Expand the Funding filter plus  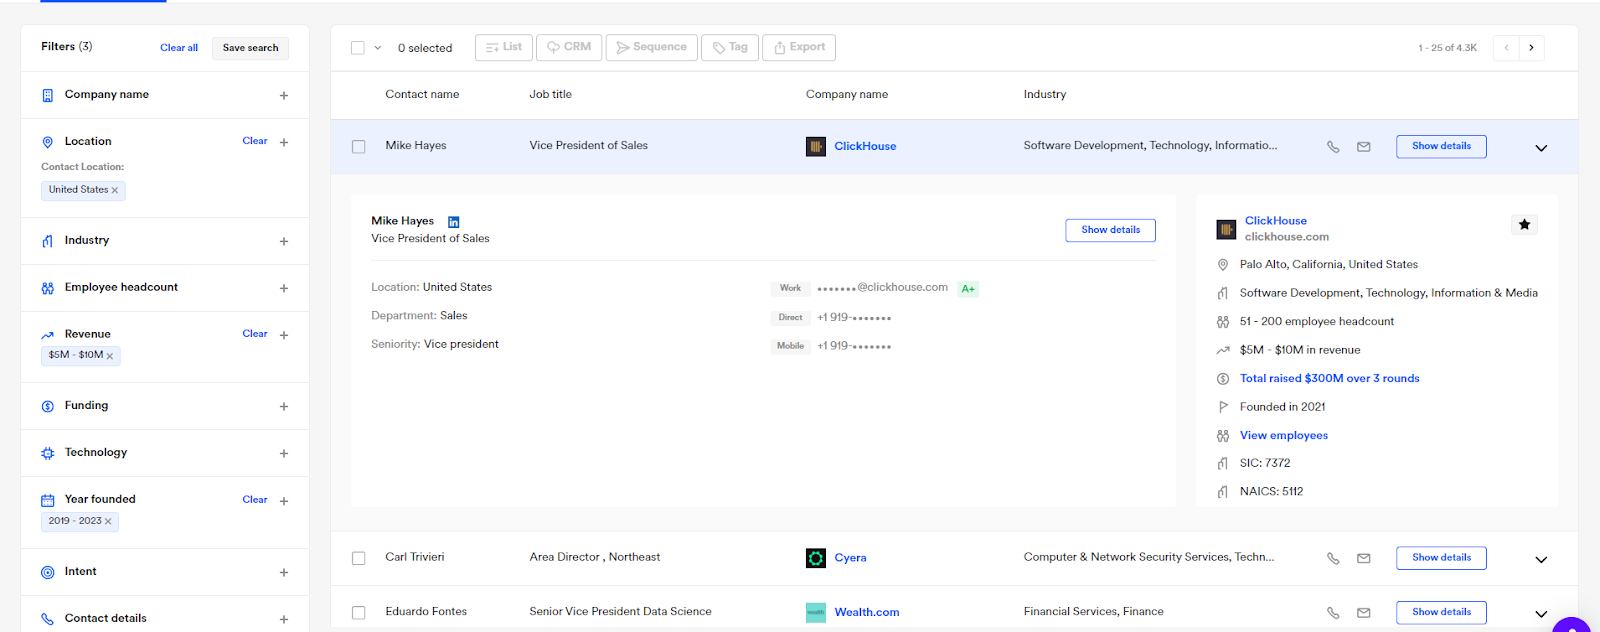point(284,407)
